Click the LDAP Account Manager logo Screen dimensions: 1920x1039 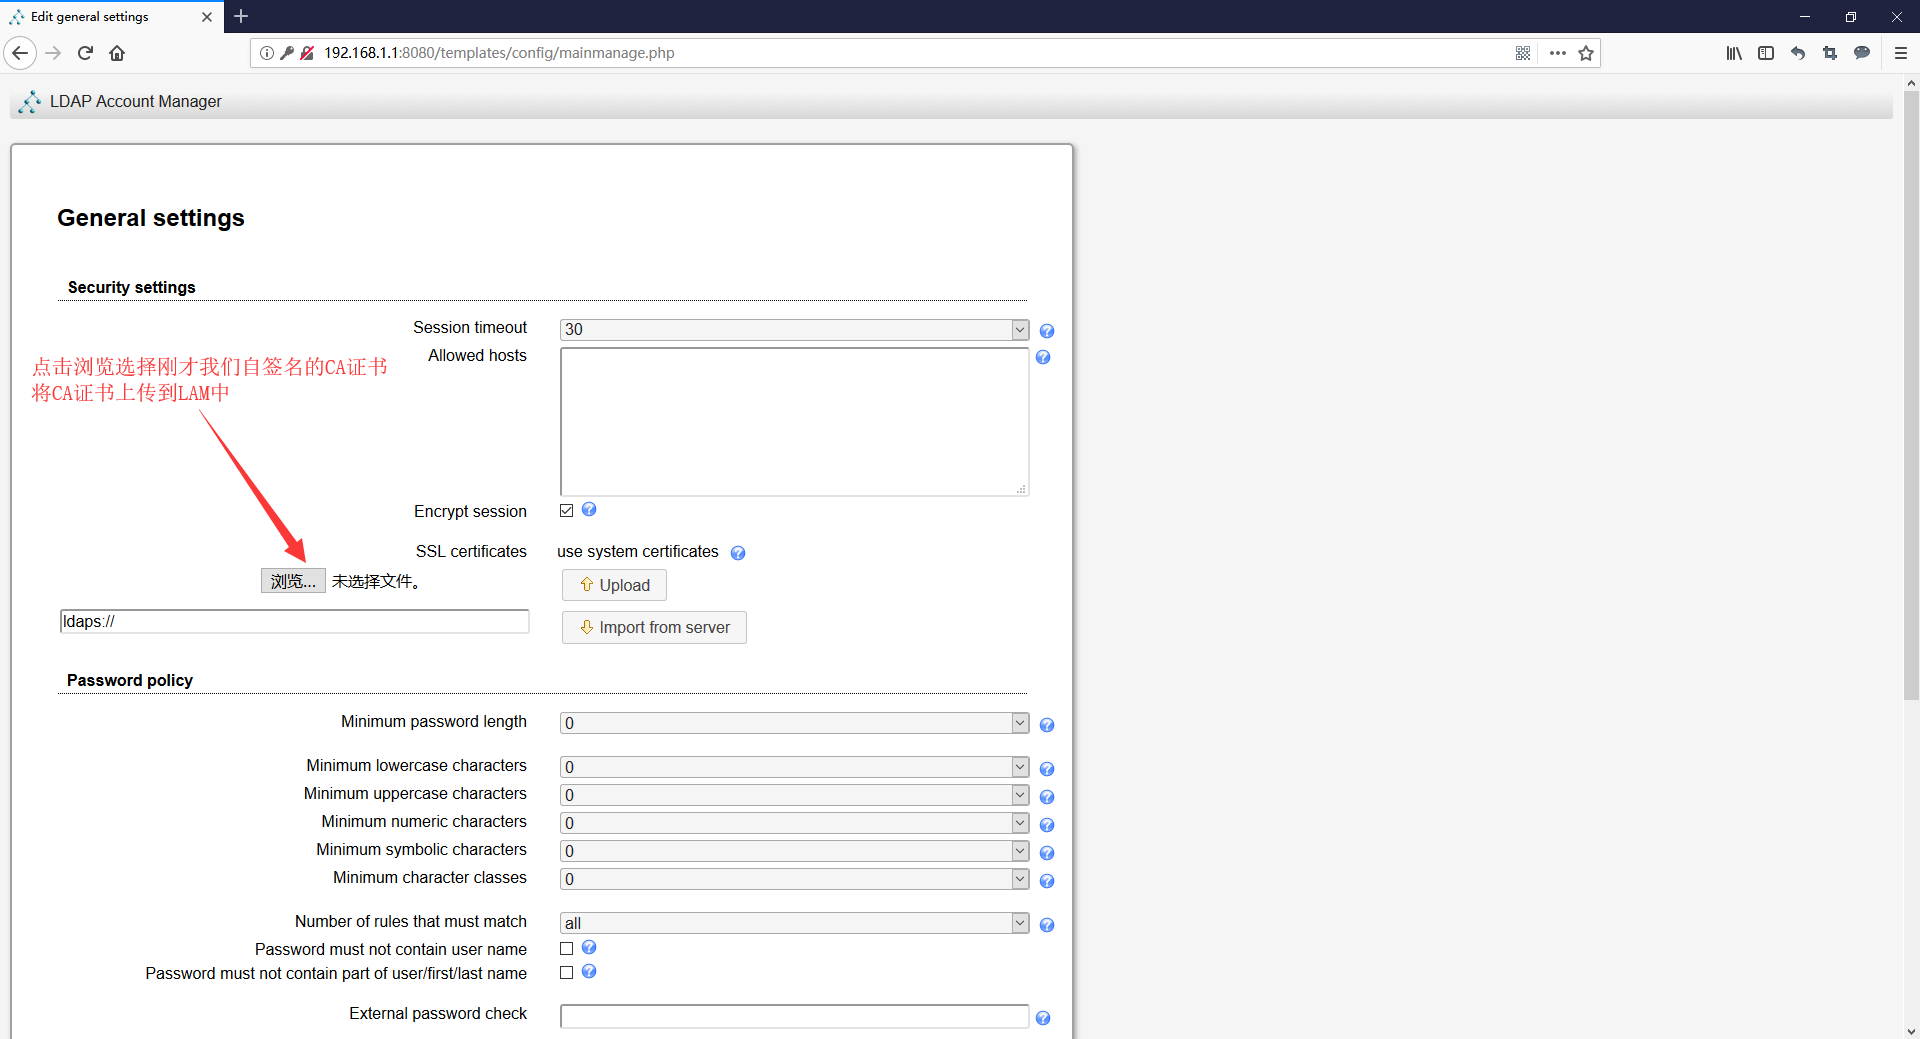click(30, 101)
